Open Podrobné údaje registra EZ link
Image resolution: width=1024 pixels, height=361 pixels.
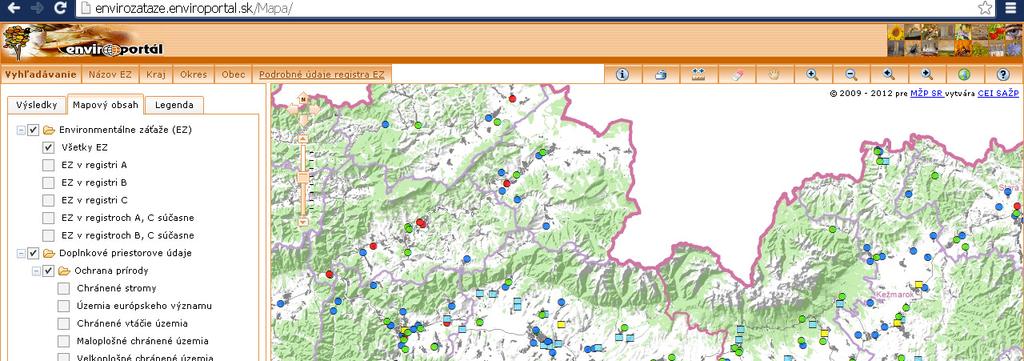click(x=322, y=74)
